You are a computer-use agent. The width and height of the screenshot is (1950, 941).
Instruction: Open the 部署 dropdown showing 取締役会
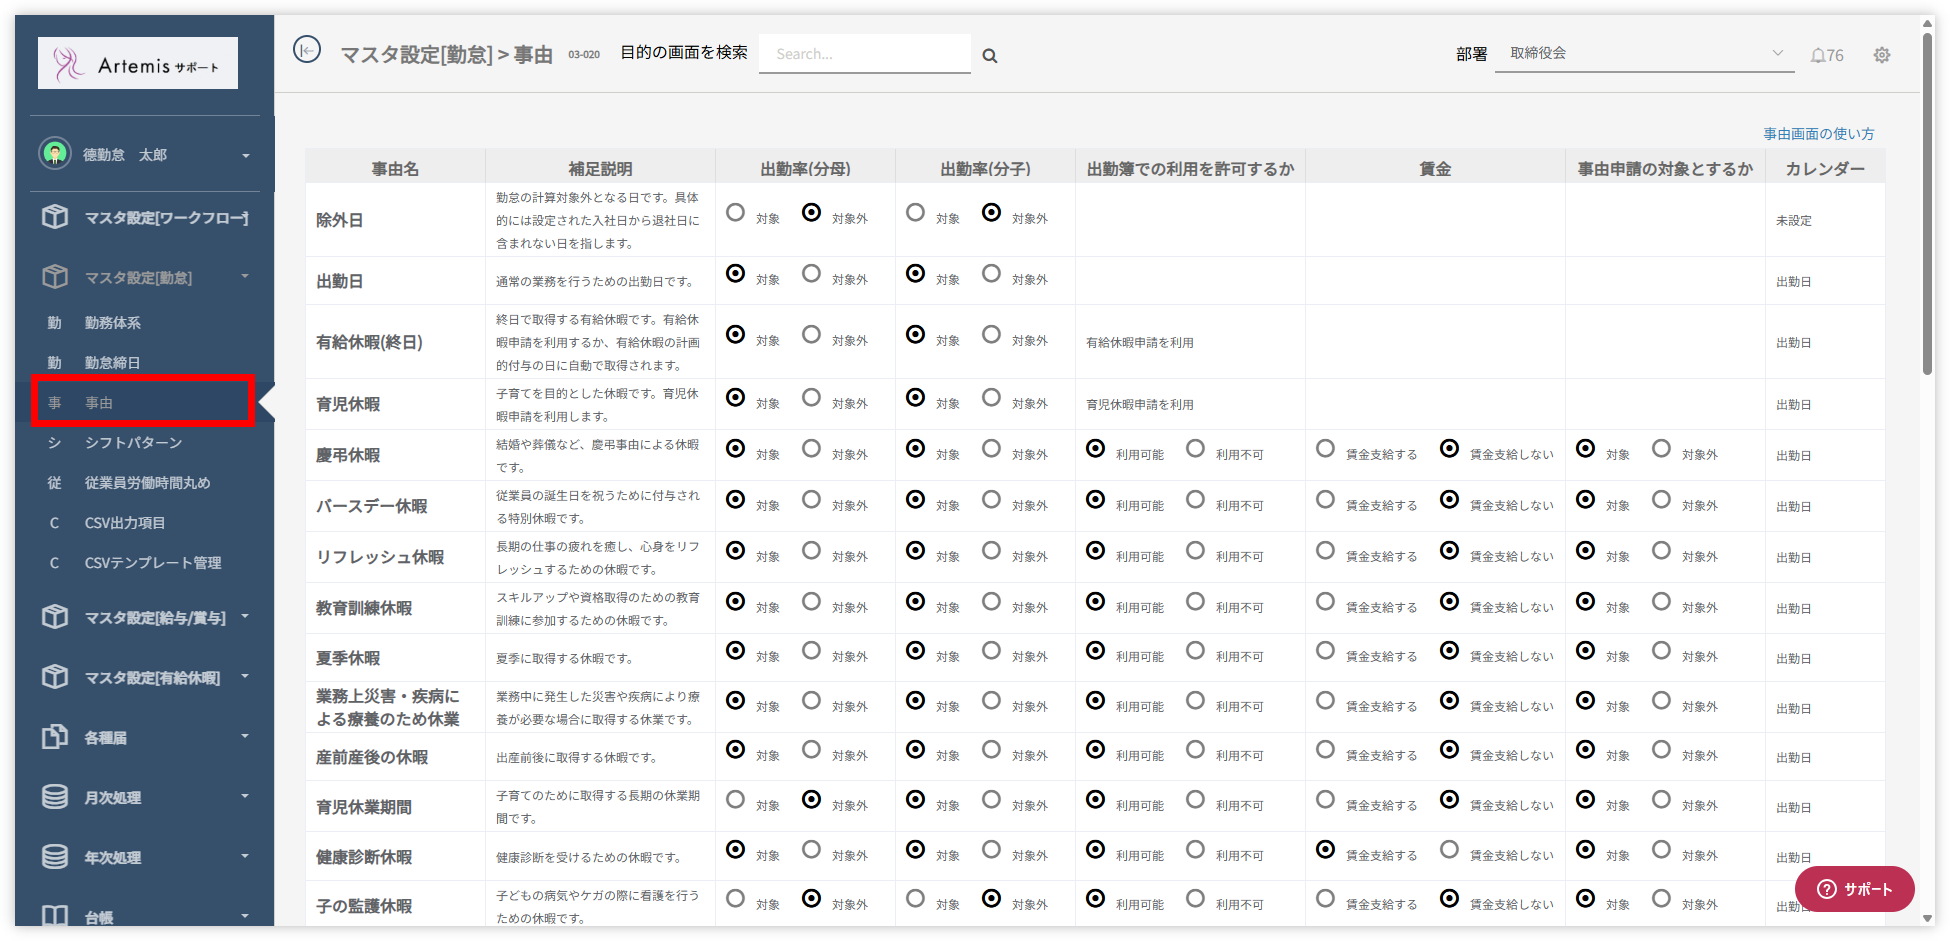(1644, 54)
